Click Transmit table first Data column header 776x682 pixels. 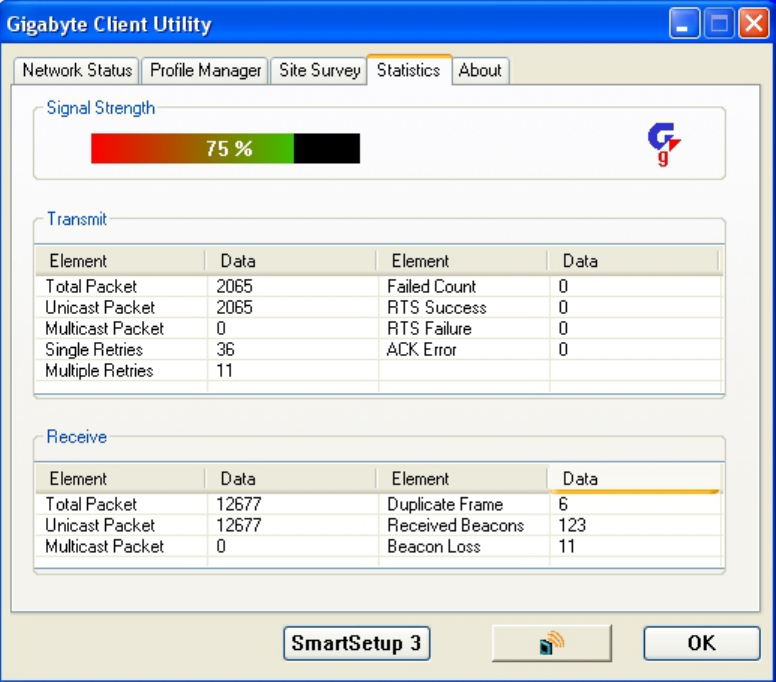tap(291, 261)
